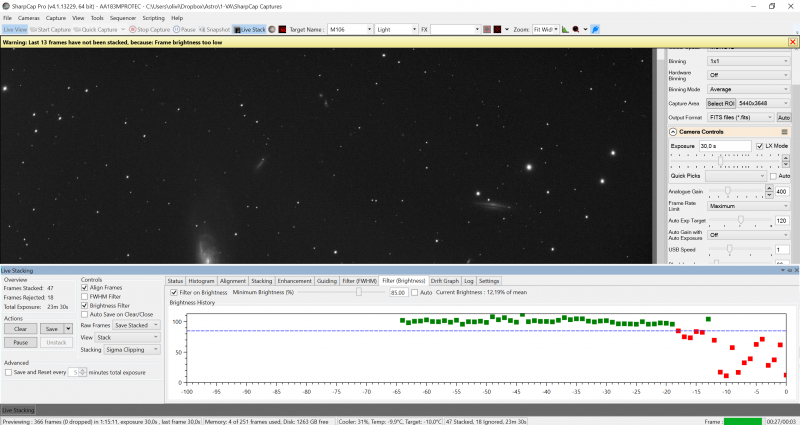Adjust the Auto Exp Target slider
This screenshot has width=800, height=425.
click(740, 220)
